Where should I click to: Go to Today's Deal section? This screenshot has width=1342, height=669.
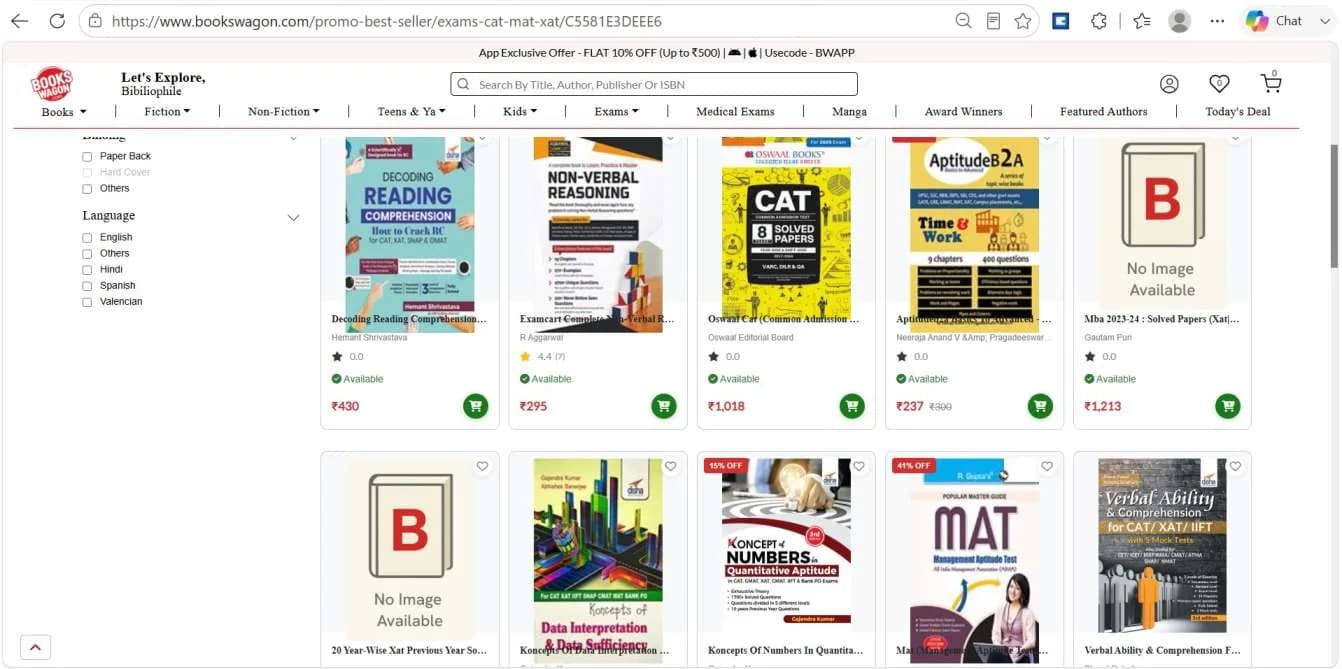(1237, 112)
